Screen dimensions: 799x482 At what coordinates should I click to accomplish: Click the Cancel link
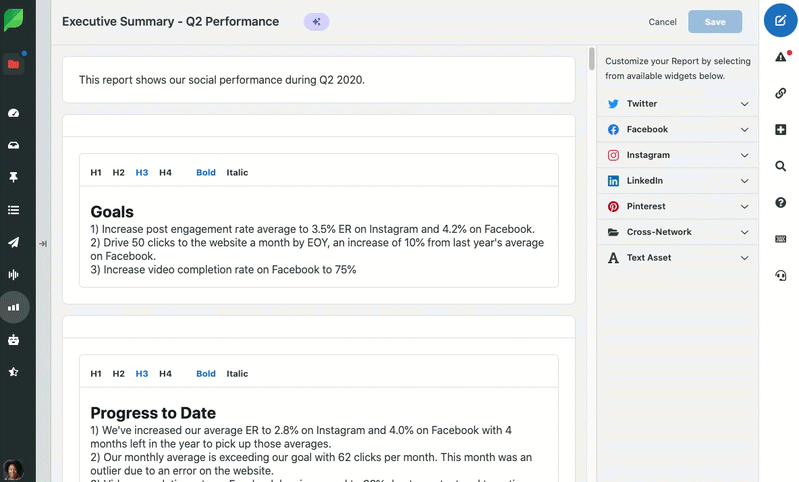coord(662,22)
